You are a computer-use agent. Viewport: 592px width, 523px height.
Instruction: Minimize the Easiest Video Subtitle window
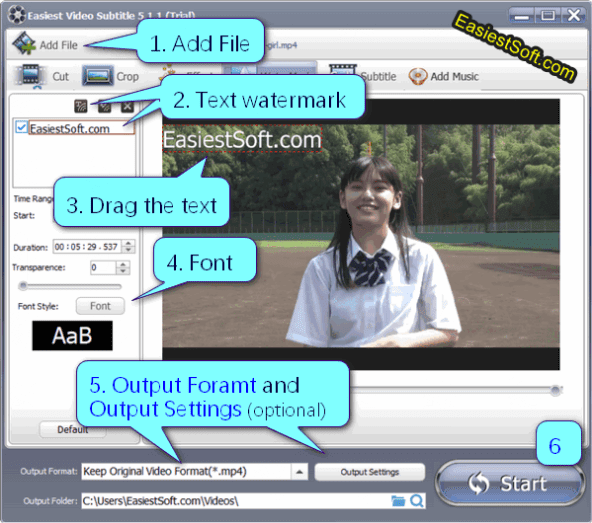click(521, 16)
